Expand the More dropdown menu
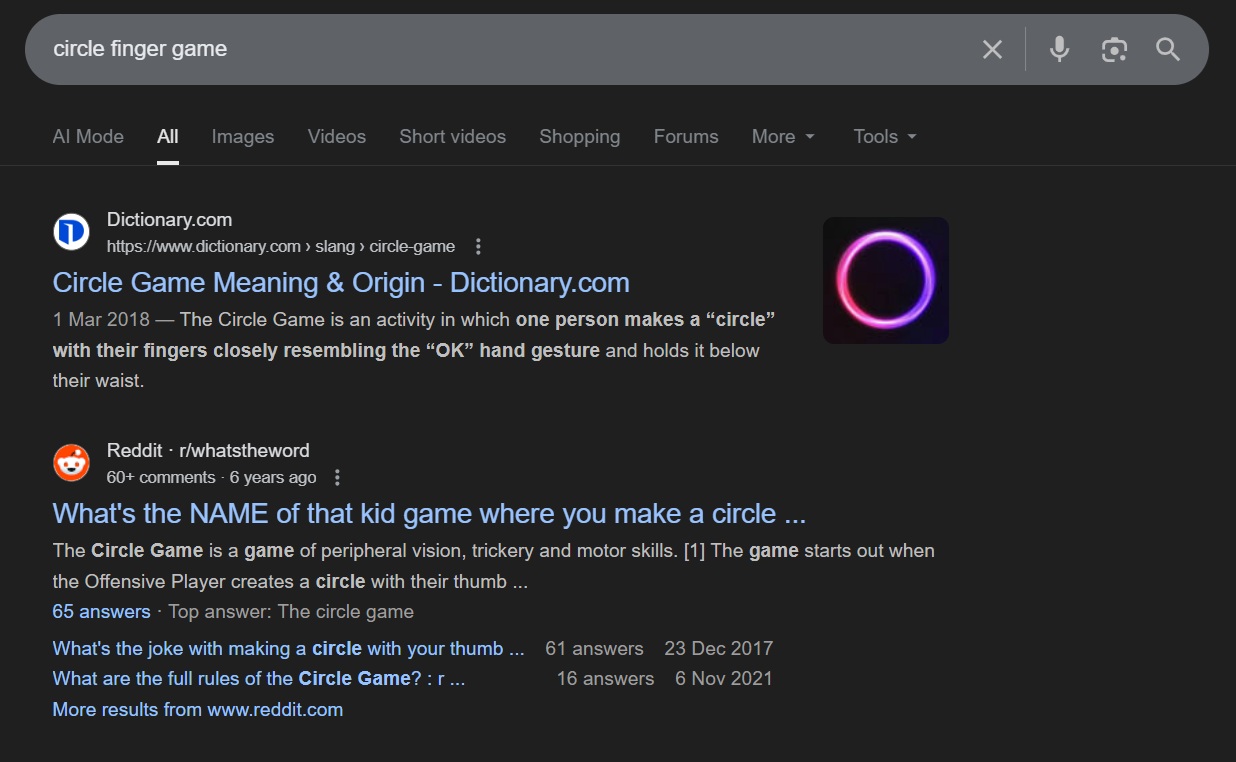The height and width of the screenshot is (762, 1236). pyautogui.click(x=784, y=137)
